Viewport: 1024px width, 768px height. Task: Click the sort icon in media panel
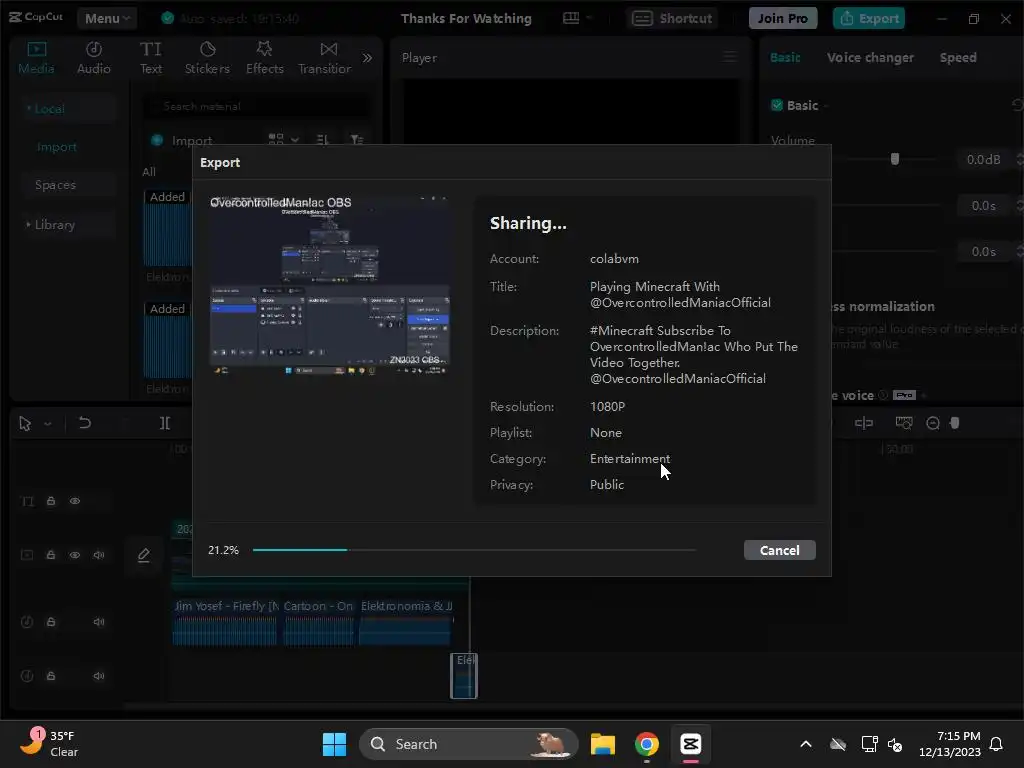pyautogui.click(x=322, y=139)
